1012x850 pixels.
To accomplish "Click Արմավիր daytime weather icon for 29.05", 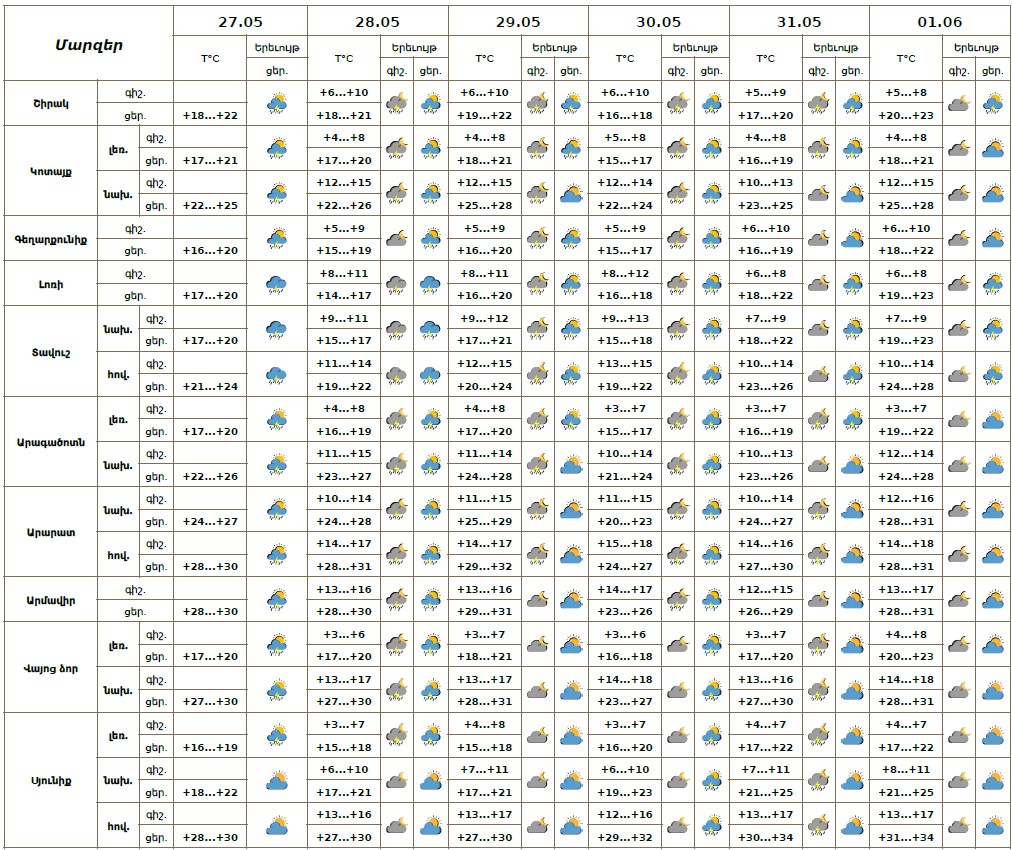I will pyautogui.click(x=571, y=599).
